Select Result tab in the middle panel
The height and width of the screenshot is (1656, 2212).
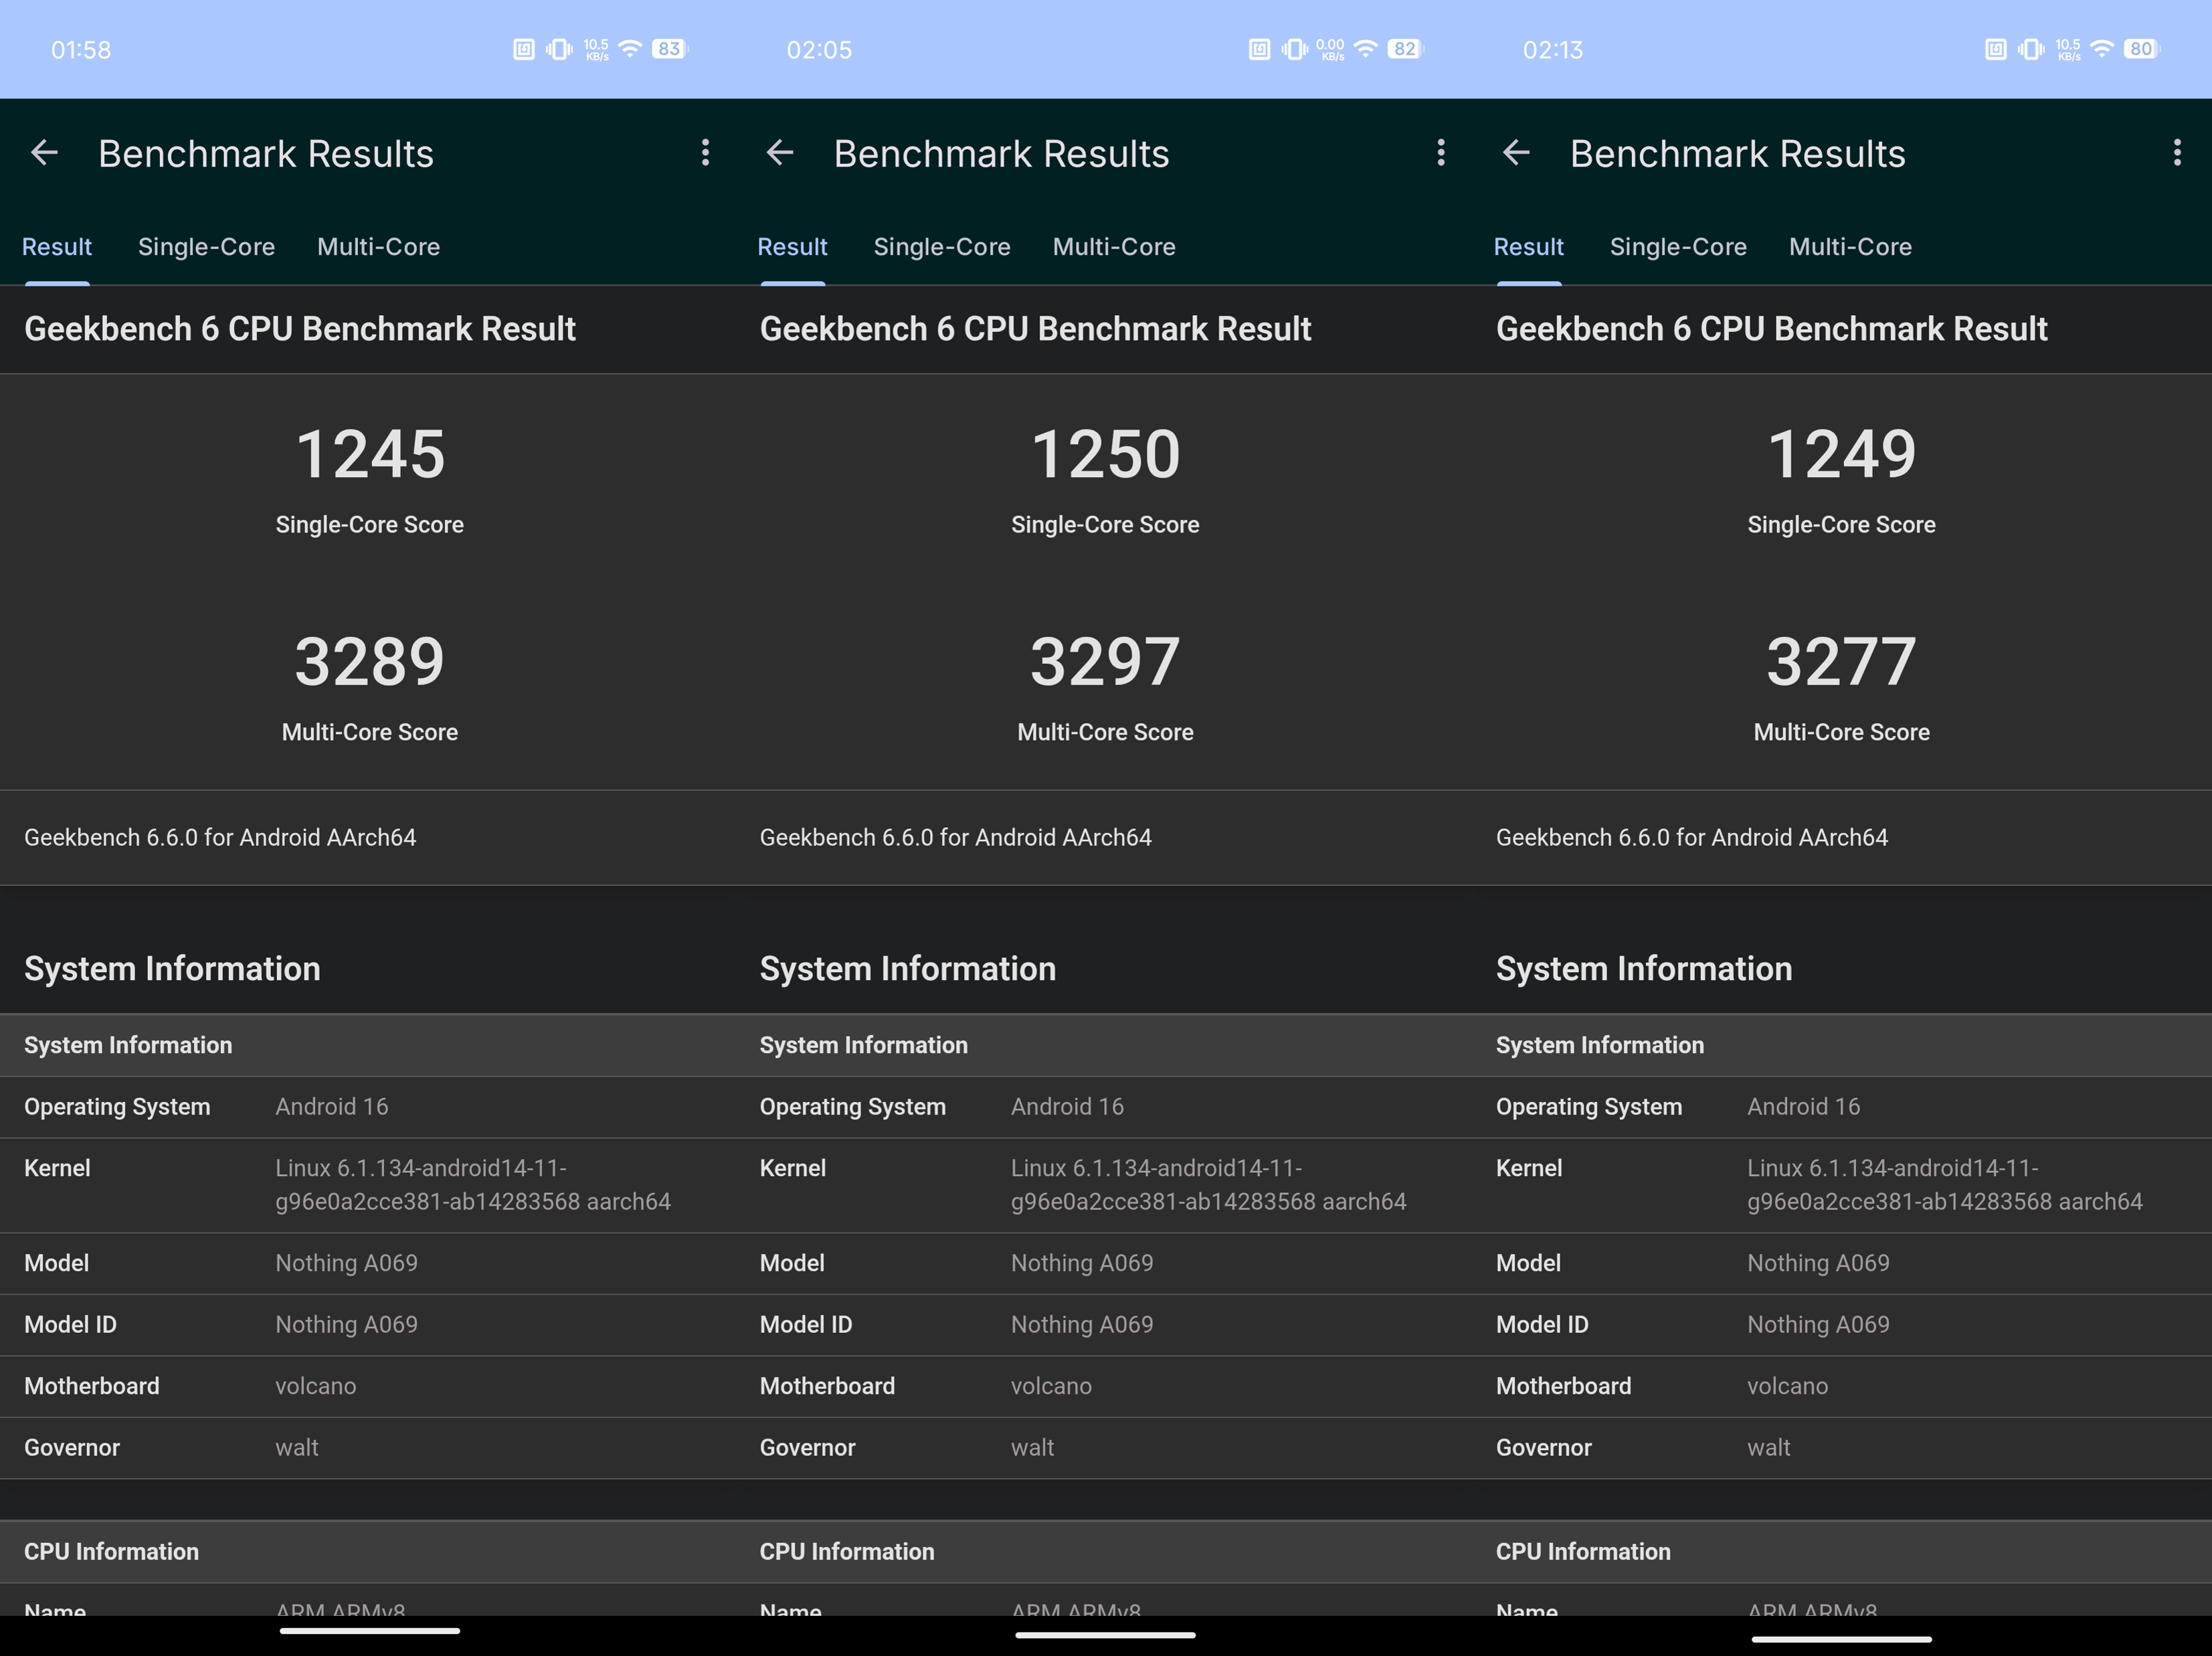pyautogui.click(x=792, y=247)
